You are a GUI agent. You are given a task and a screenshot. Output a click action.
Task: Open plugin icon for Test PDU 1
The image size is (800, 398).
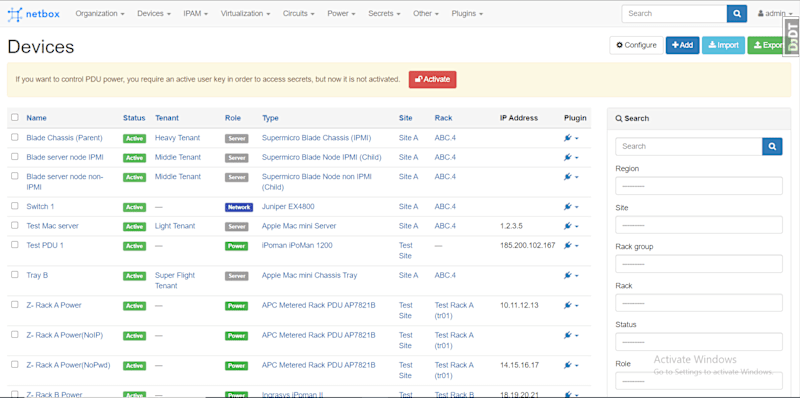567,245
